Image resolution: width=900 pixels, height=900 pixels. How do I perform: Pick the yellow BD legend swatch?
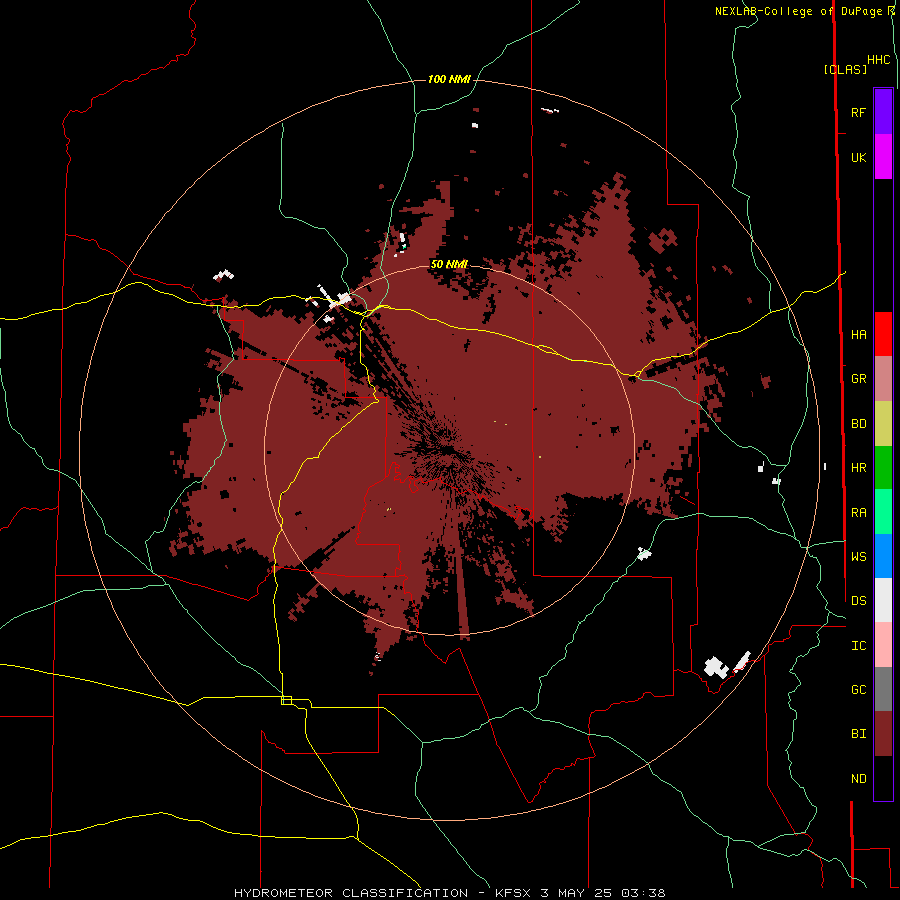point(883,423)
